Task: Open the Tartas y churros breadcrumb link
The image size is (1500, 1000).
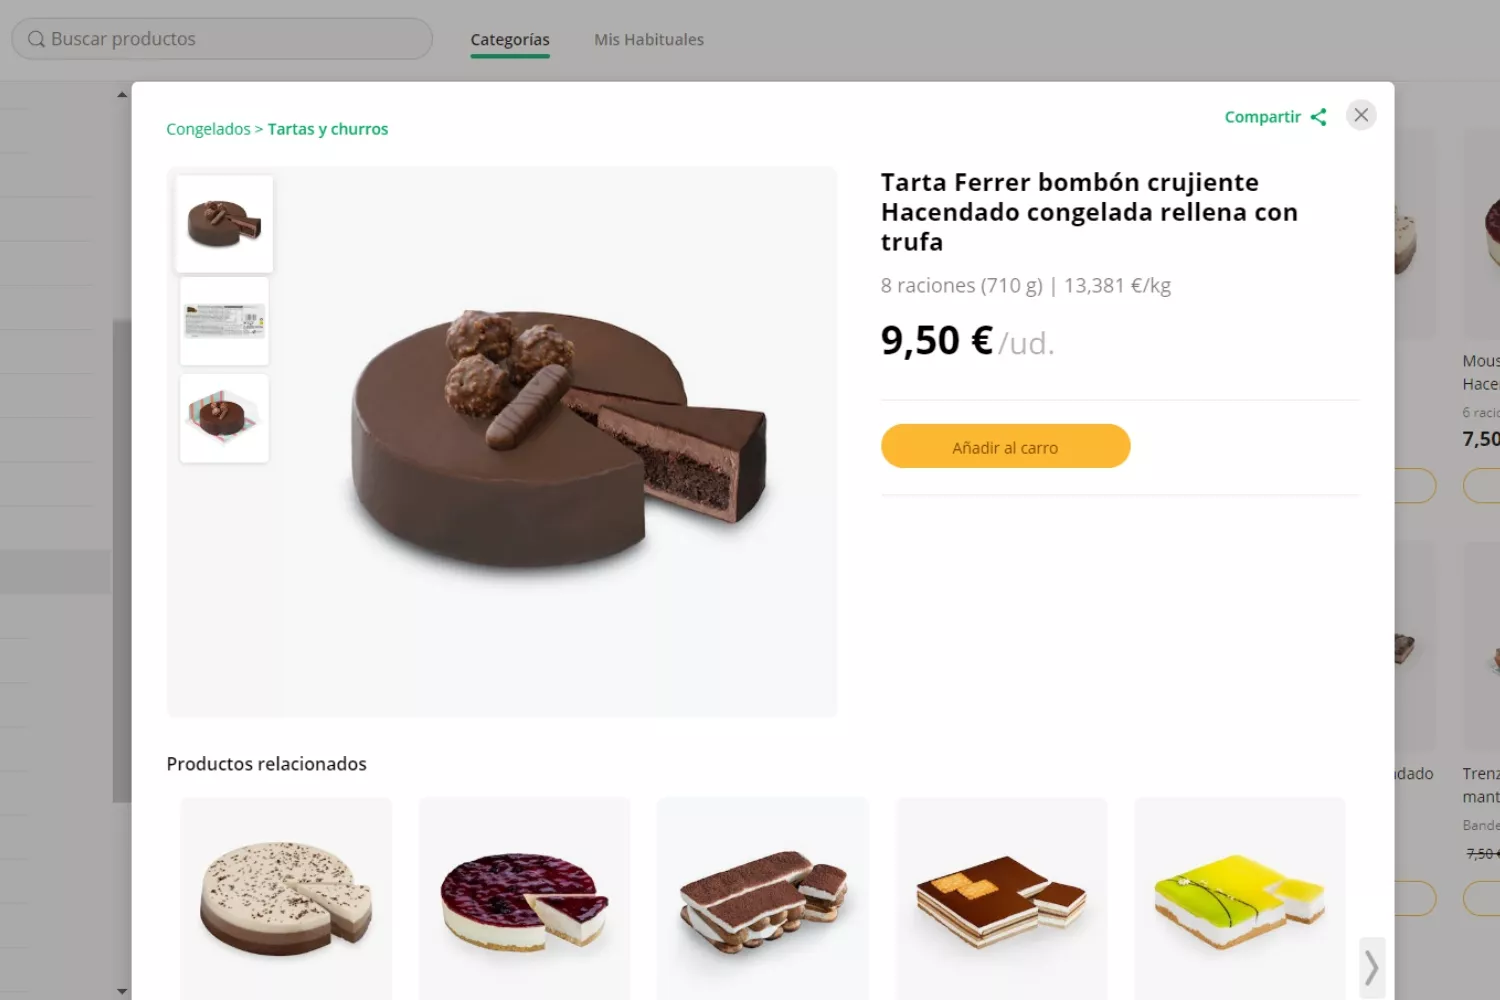Action: (x=328, y=129)
